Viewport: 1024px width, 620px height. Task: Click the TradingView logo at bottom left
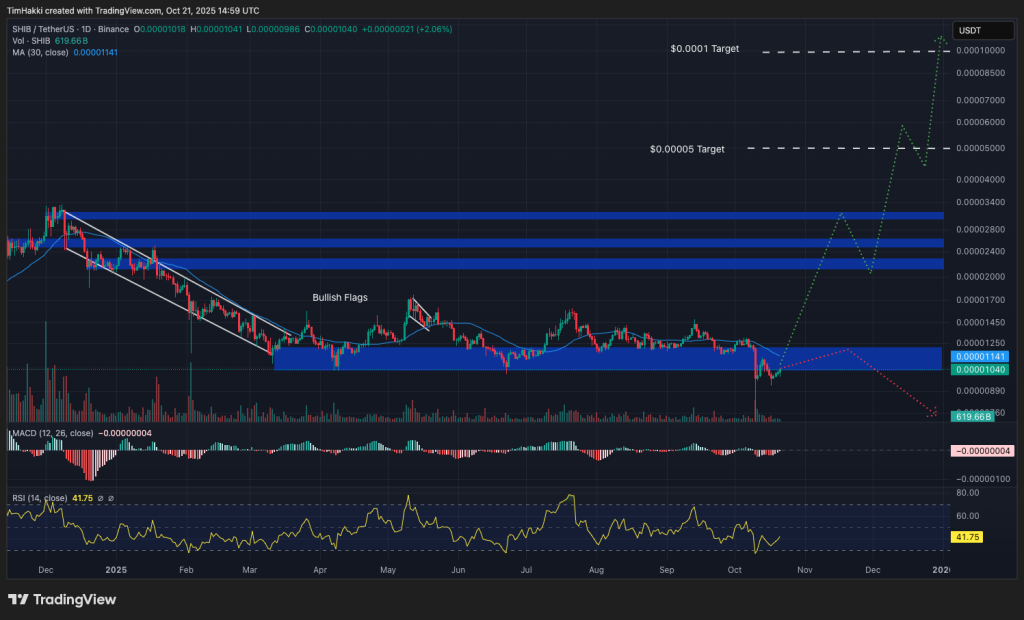point(60,601)
